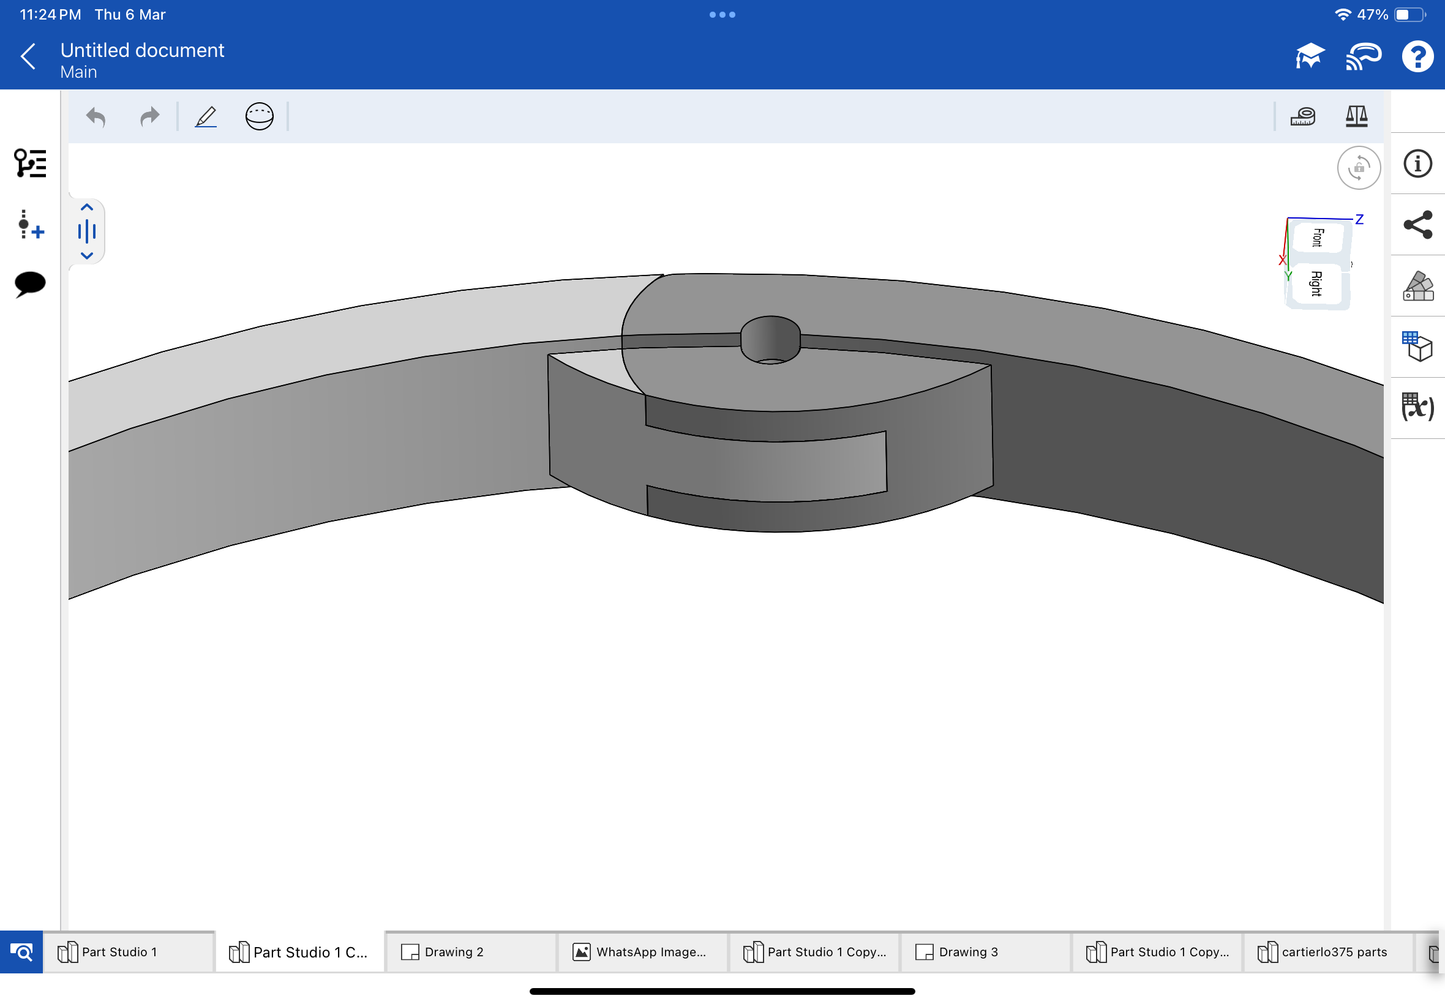Image resolution: width=1445 pixels, height=1004 pixels.
Task: Open the Mass properties scale icon
Action: [x=1356, y=117]
